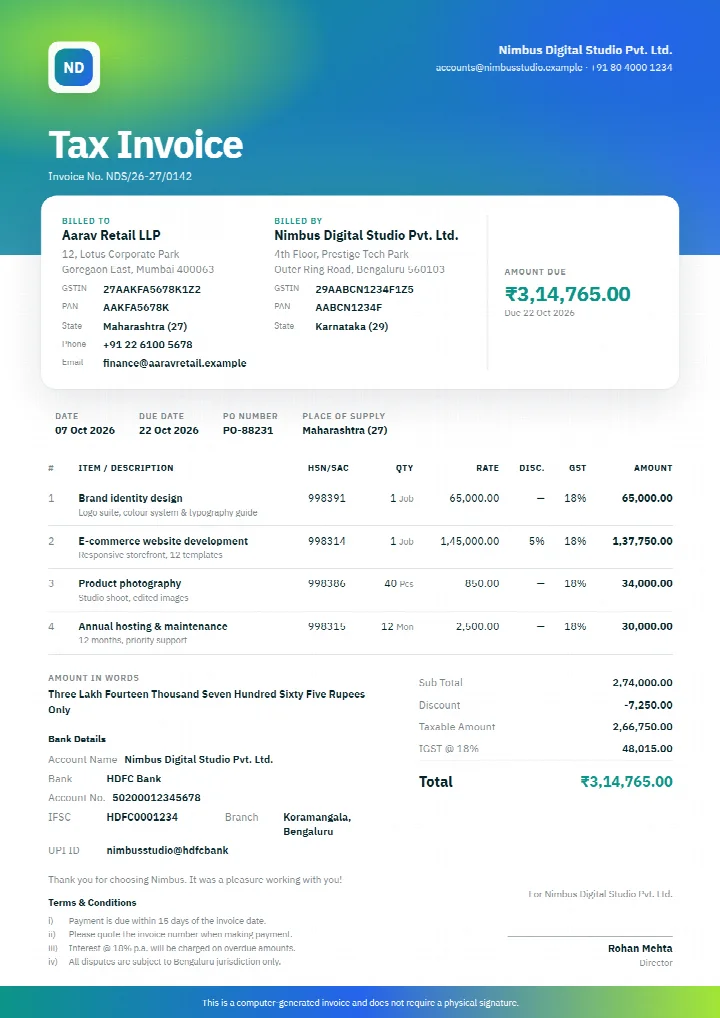720x1018 pixels.
Task: Select the Annual hosting & maintenance item
Action: [x=153, y=627]
